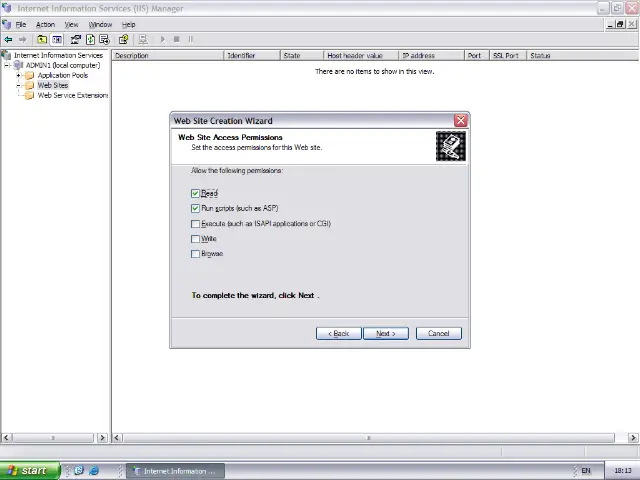Click the Web Service Extensions folder icon
Screen dimensions: 640x480
coord(29,96)
